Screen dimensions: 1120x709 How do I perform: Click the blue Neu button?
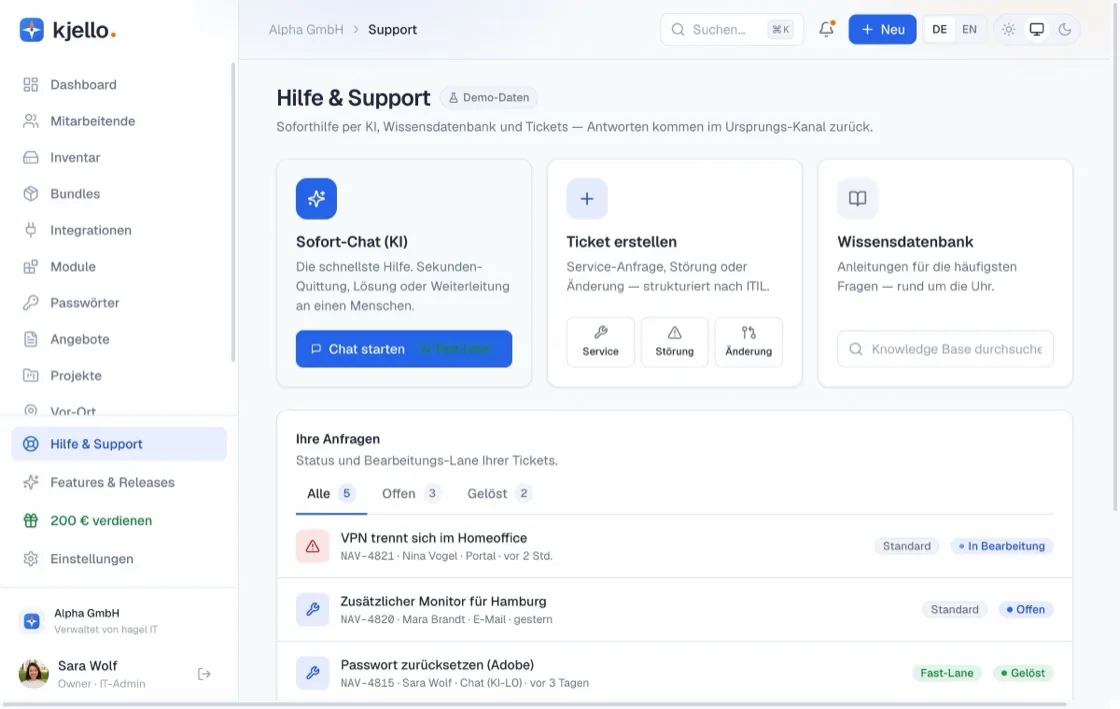coord(882,29)
